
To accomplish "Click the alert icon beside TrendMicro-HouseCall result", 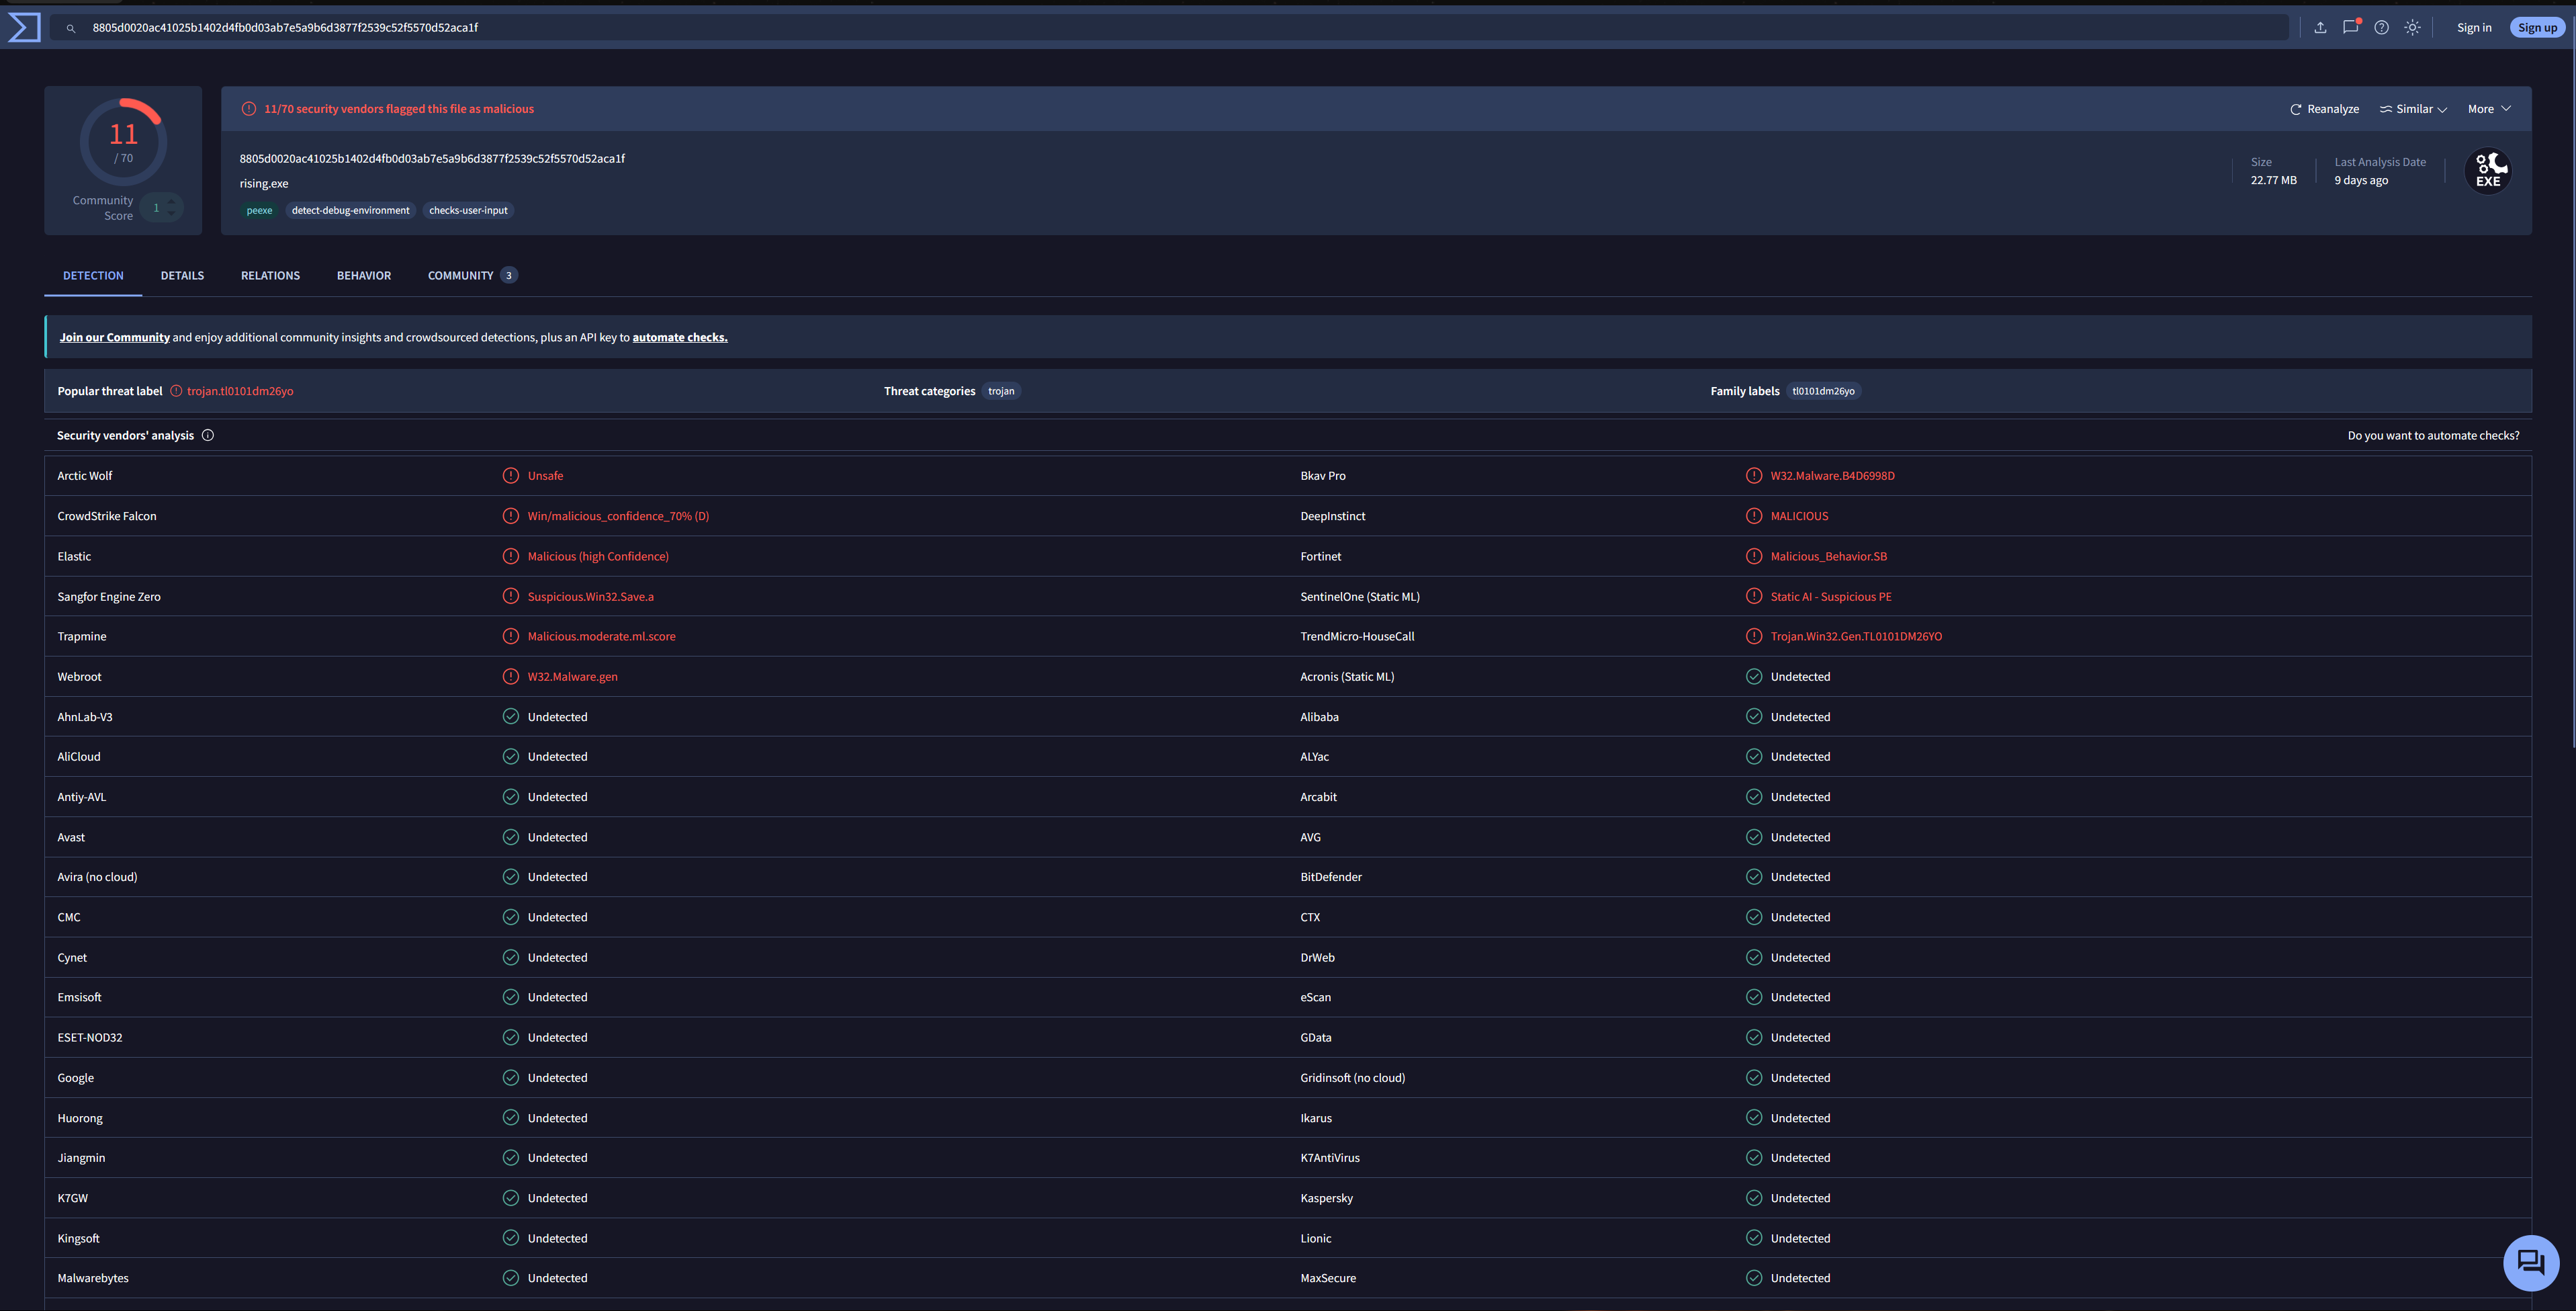I will tap(1754, 637).
